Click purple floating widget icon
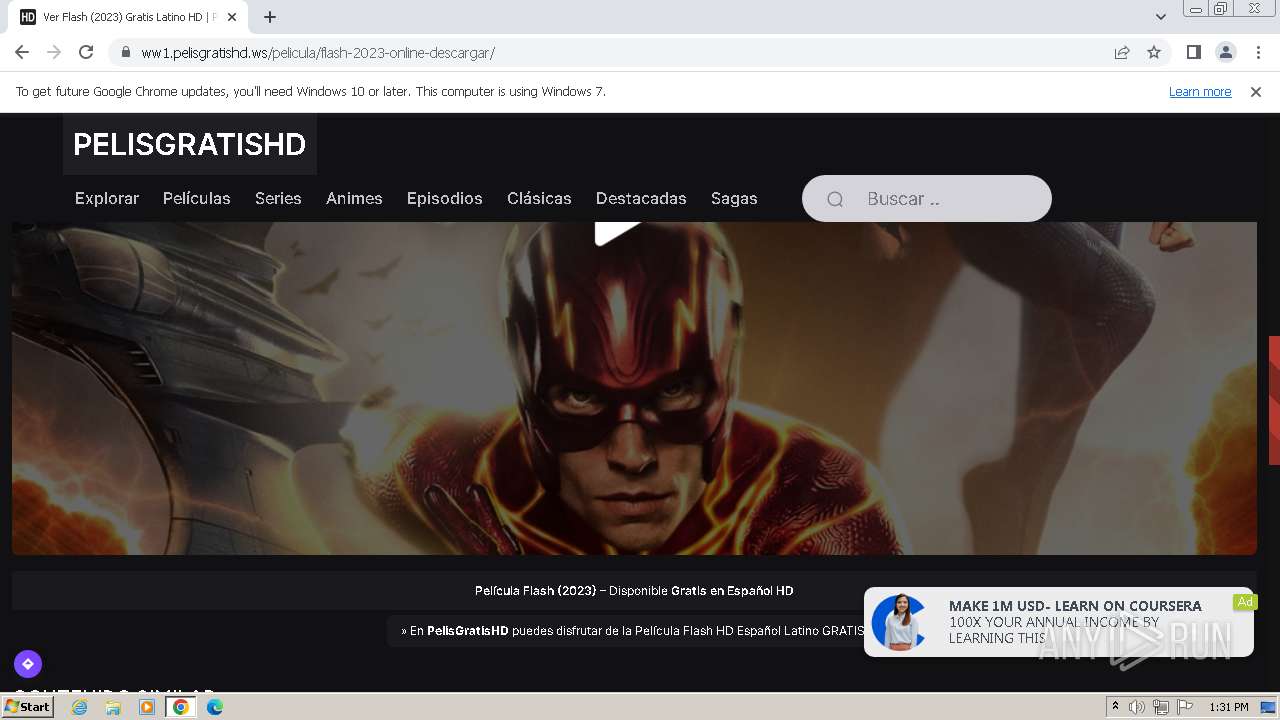 (x=28, y=663)
